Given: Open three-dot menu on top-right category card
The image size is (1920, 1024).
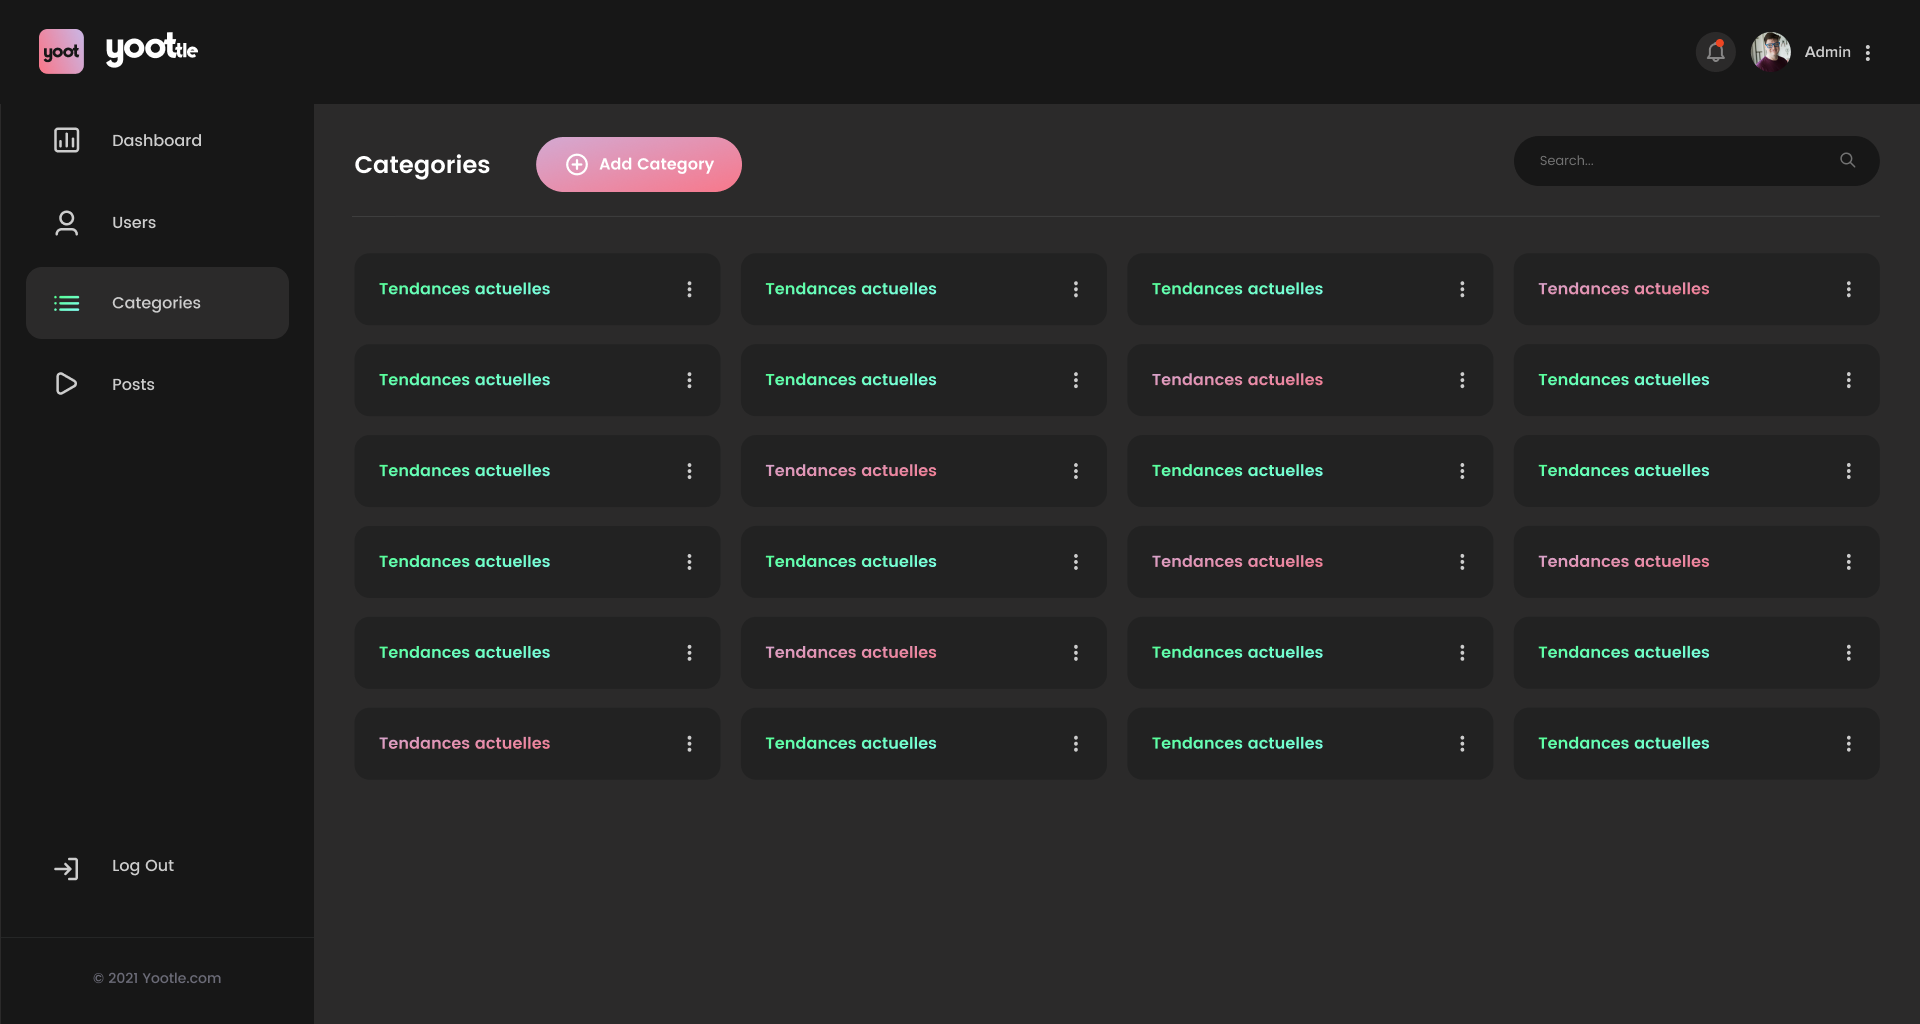Looking at the screenshot, I should click(1848, 289).
